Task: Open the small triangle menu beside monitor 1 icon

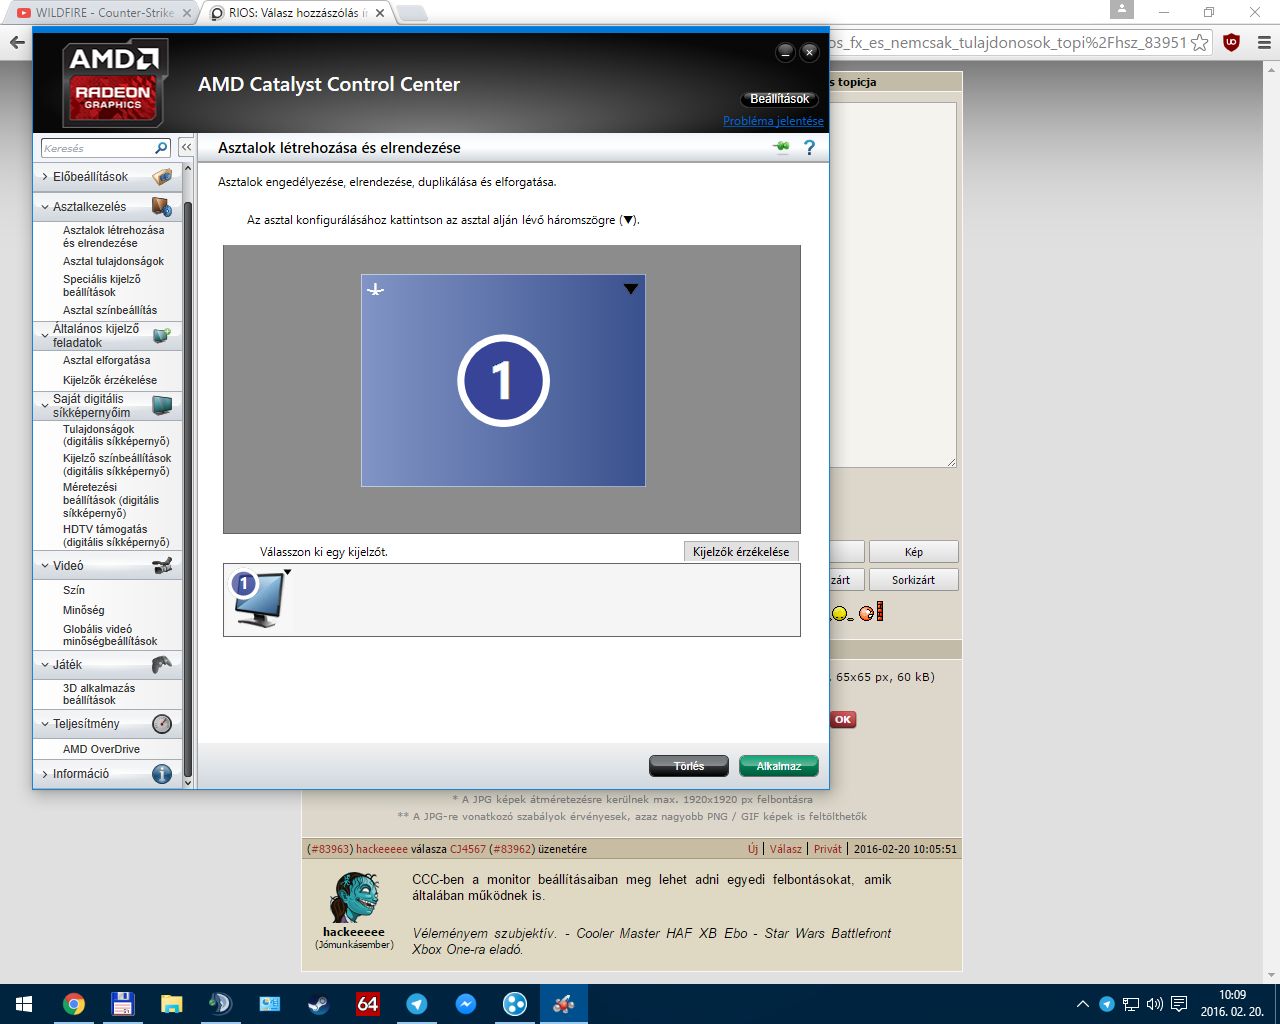Action: 288,573
